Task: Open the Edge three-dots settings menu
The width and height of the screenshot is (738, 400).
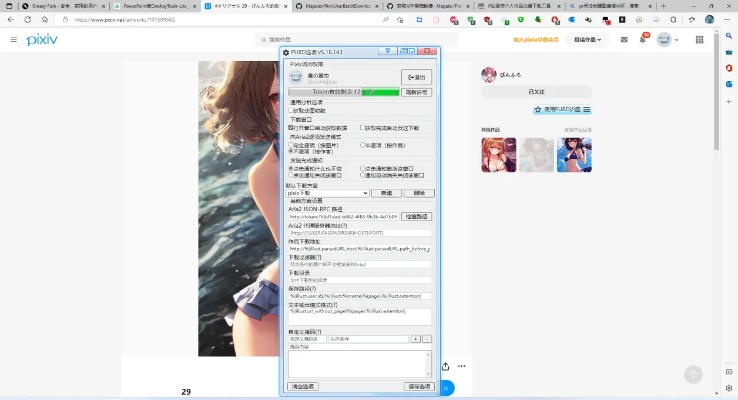Action: 726,20
